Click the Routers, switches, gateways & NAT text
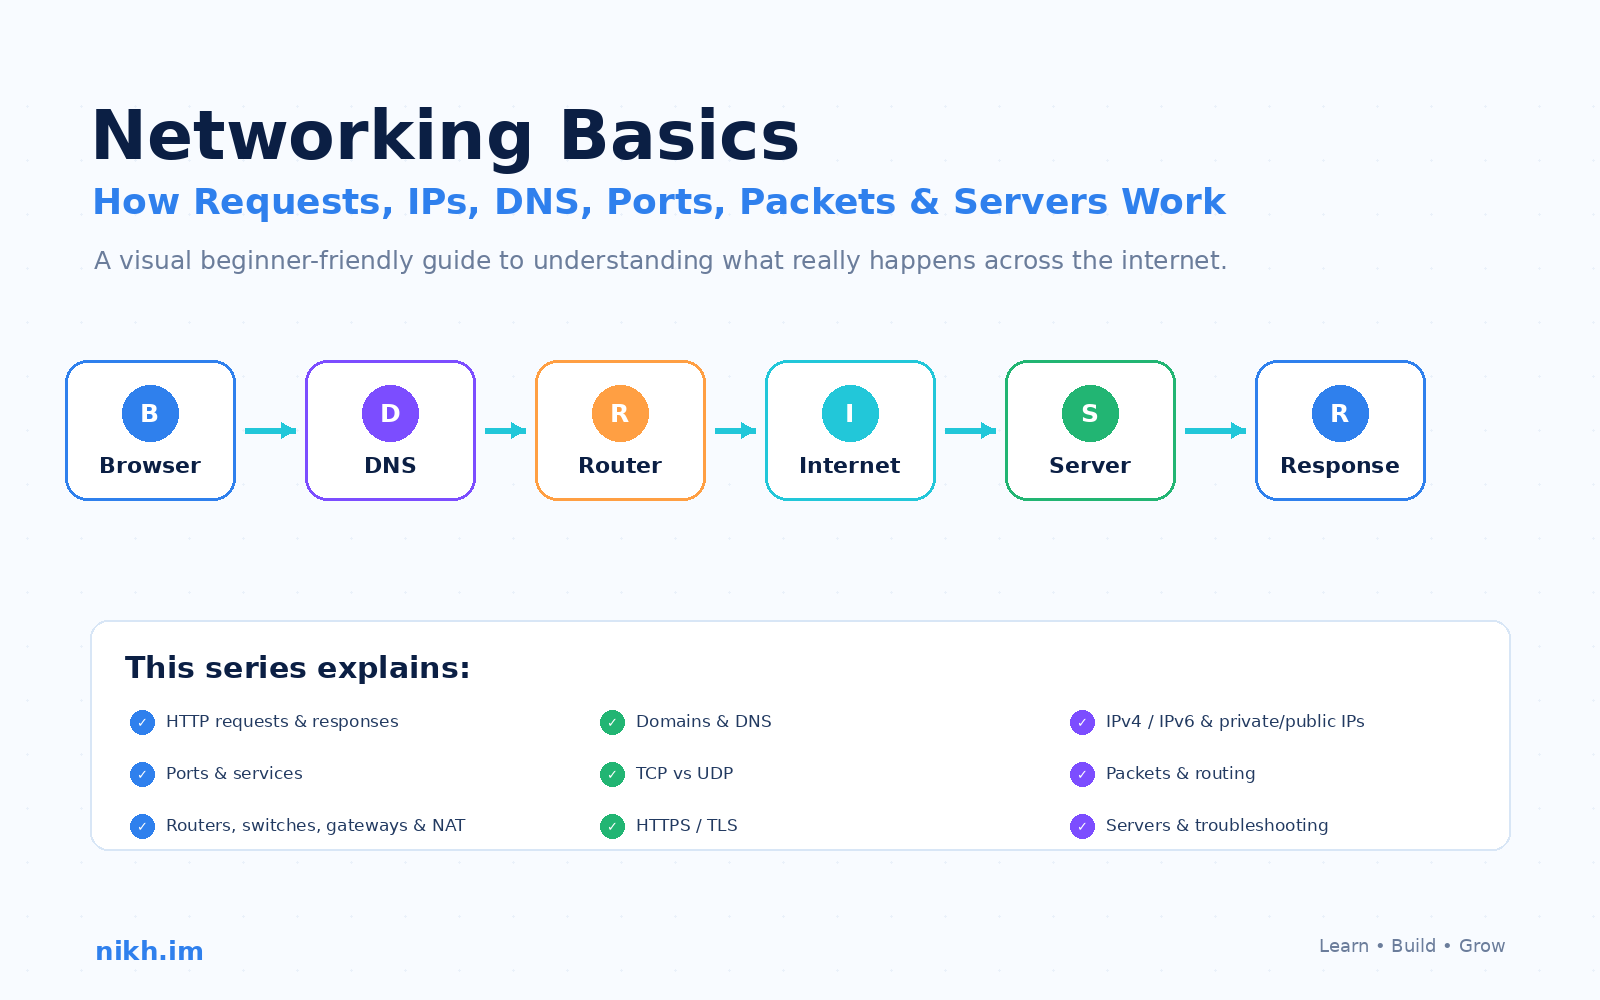 (315, 826)
